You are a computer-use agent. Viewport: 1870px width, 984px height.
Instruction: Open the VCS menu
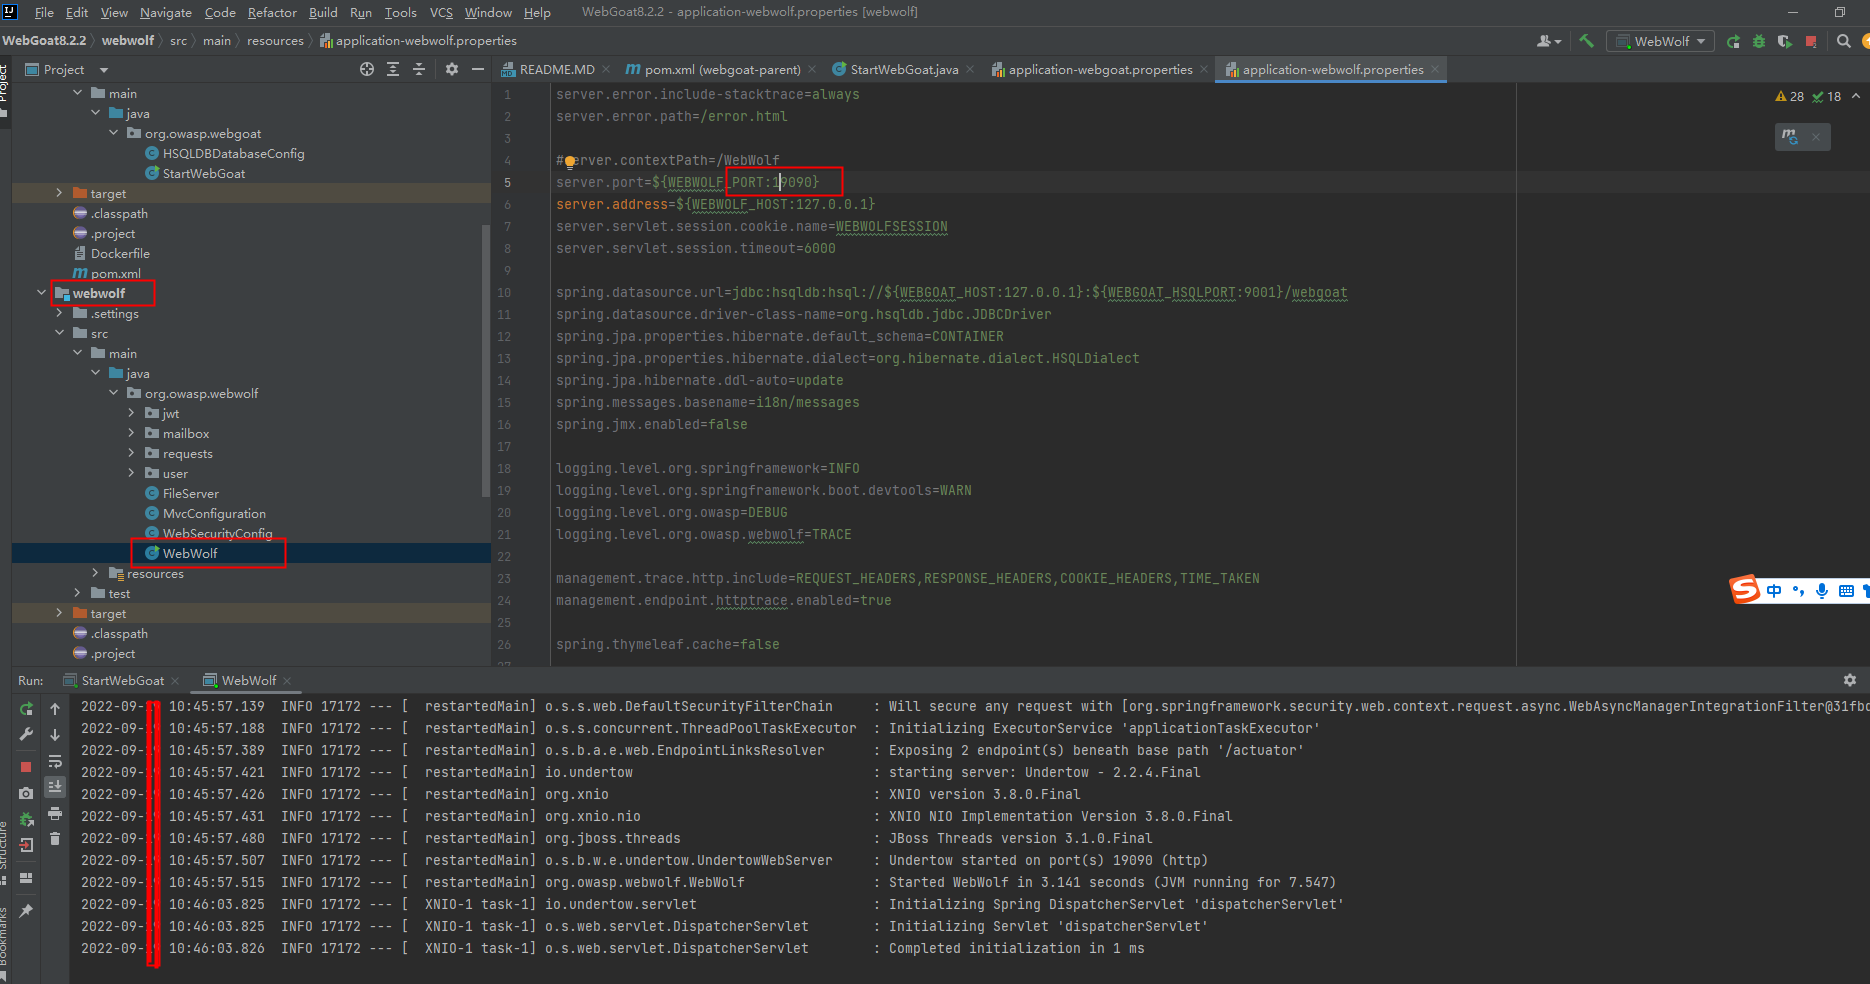(441, 12)
